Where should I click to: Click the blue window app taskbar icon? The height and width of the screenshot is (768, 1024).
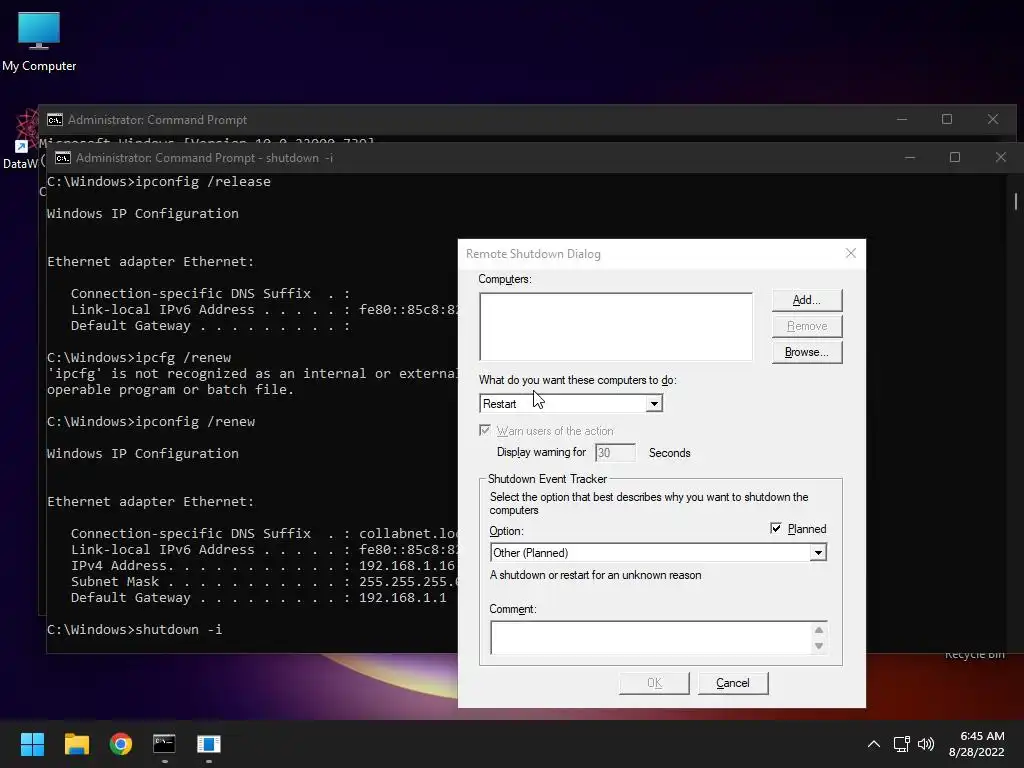[209, 744]
